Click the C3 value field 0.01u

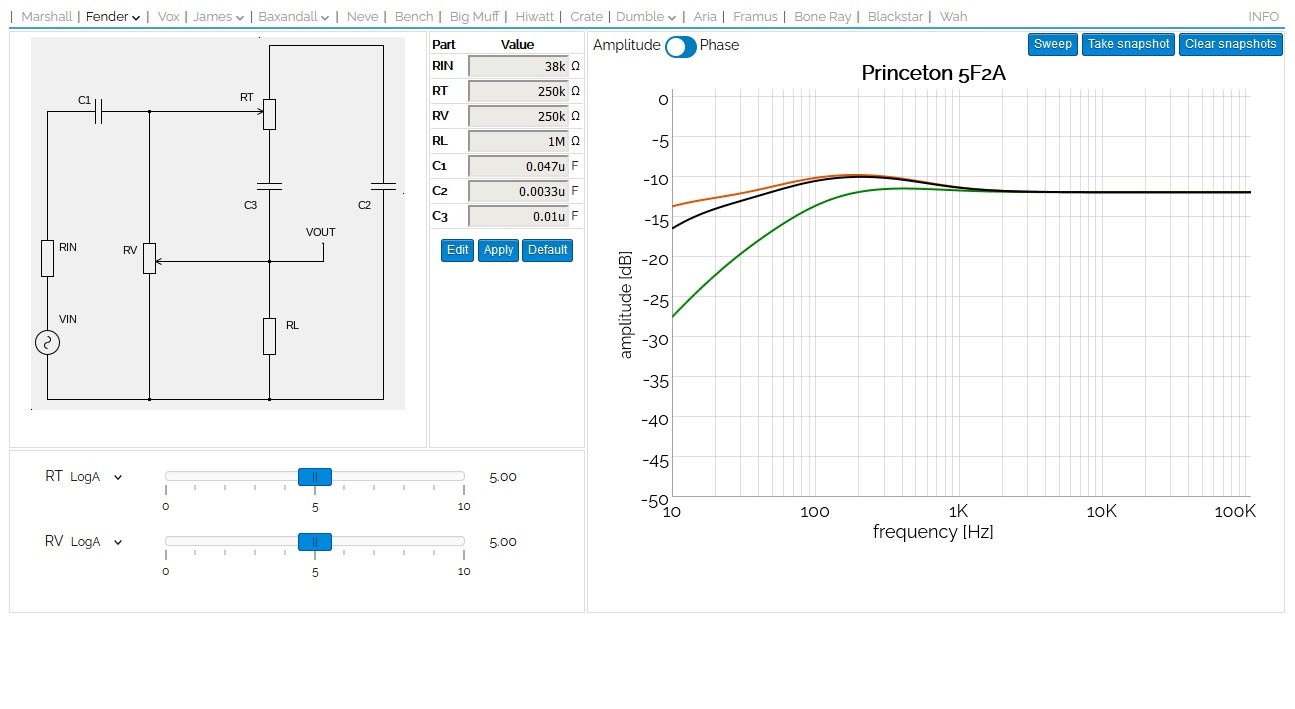[518, 216]
